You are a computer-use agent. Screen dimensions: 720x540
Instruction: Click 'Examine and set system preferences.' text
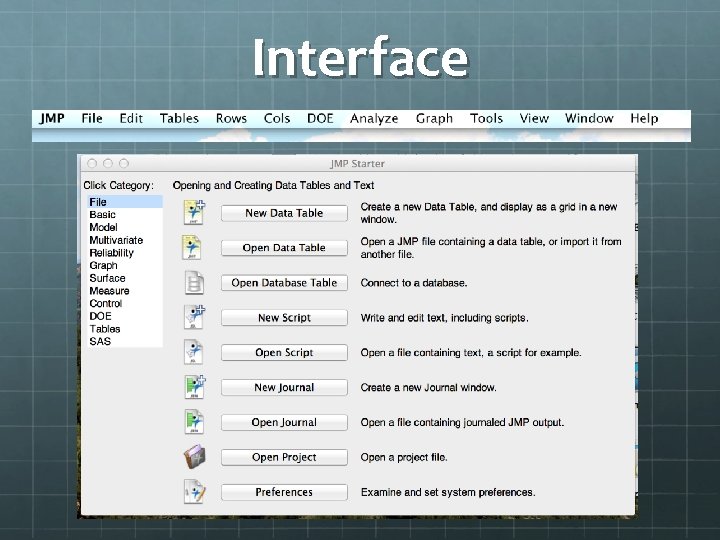click(448, 492)
